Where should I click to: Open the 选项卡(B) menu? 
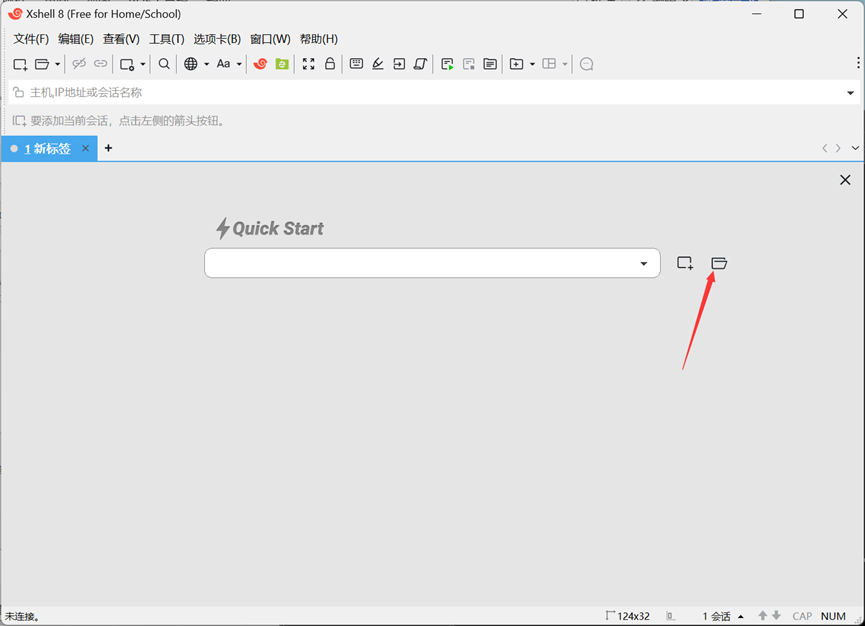pyautogui.click(x=217, y=39)
